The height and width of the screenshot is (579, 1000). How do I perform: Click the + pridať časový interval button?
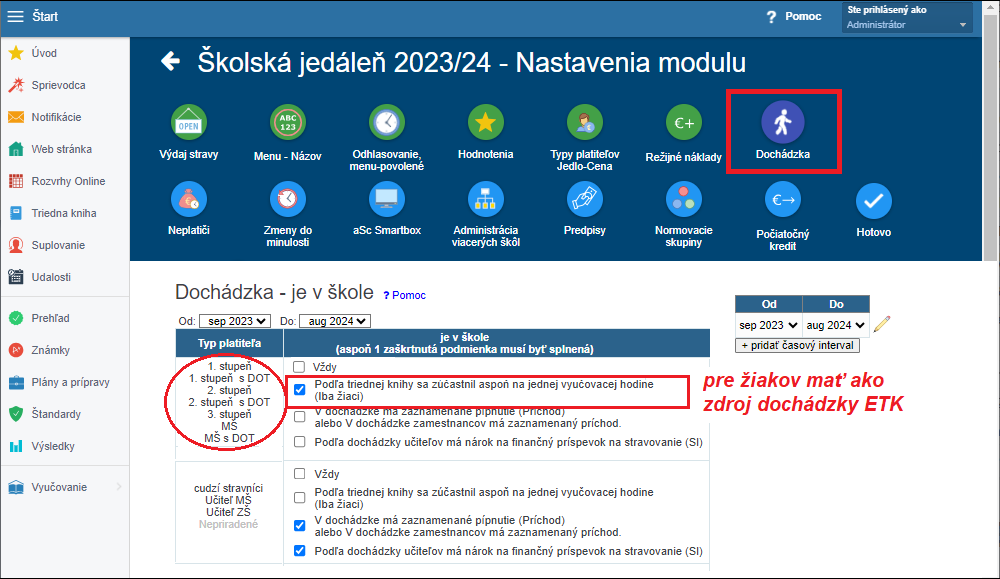pyautogui.click(x=797, y=345)
